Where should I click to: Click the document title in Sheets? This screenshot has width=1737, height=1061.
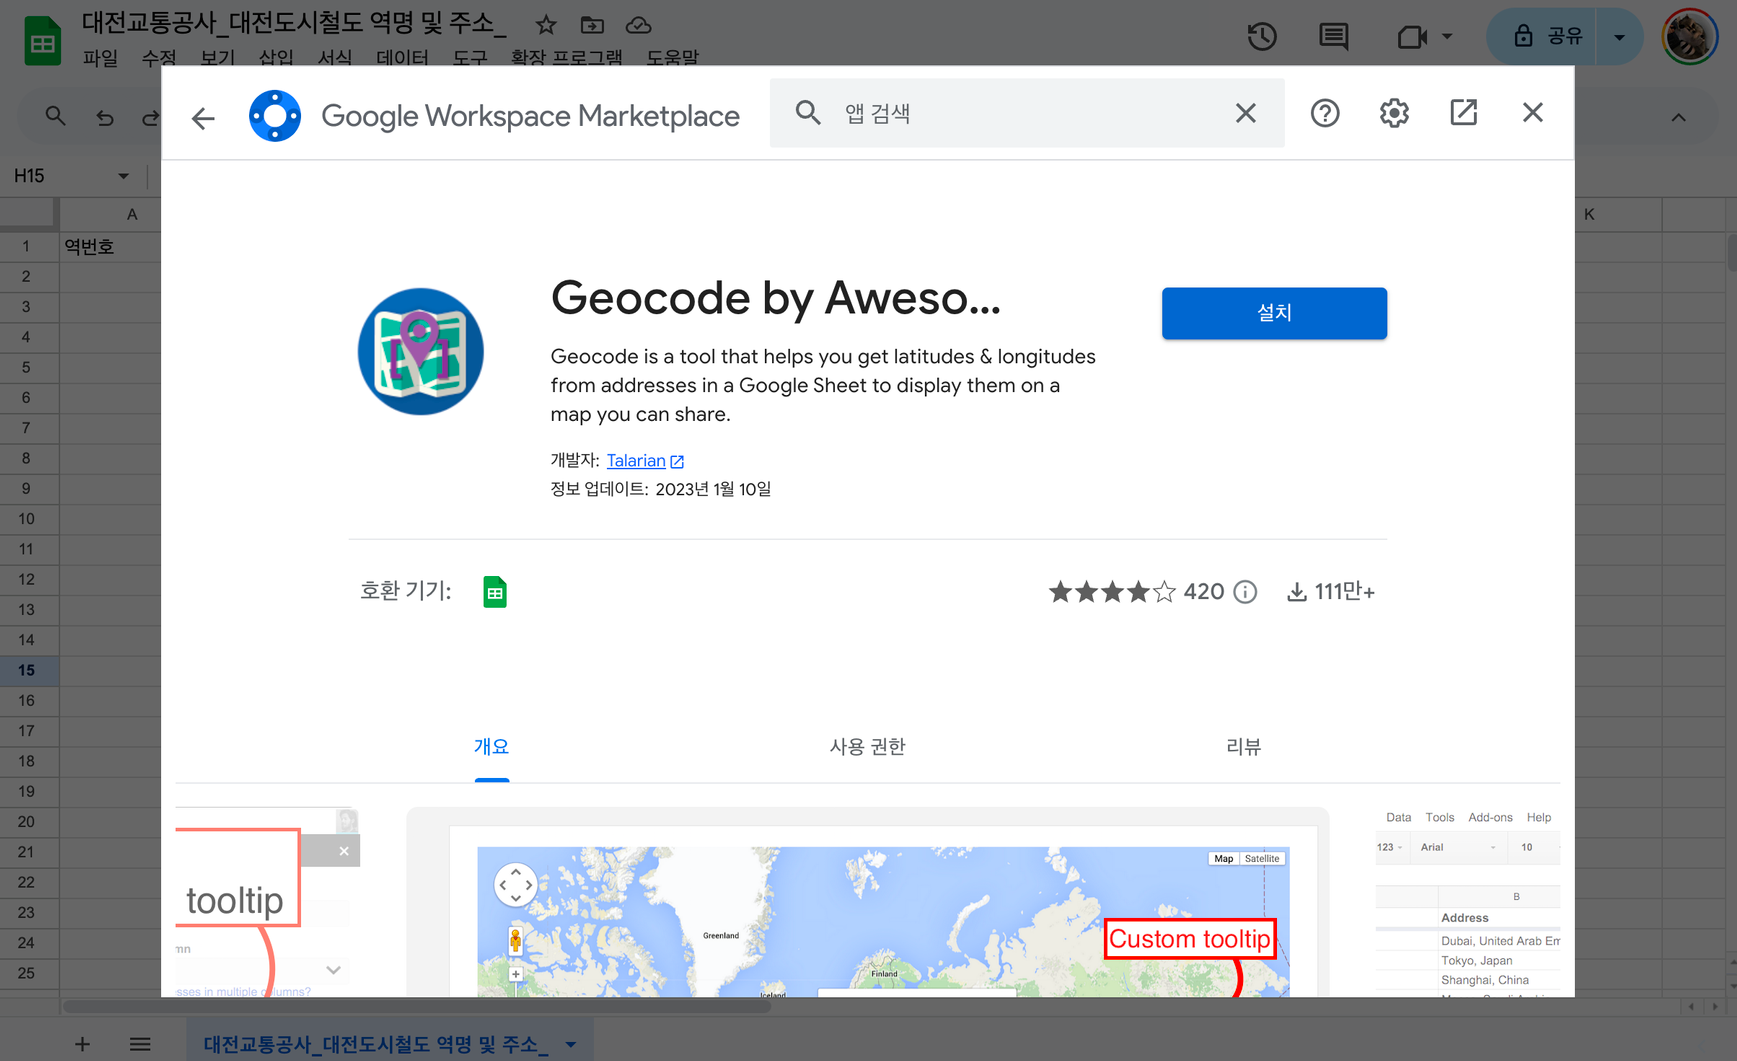click(294, 23)
